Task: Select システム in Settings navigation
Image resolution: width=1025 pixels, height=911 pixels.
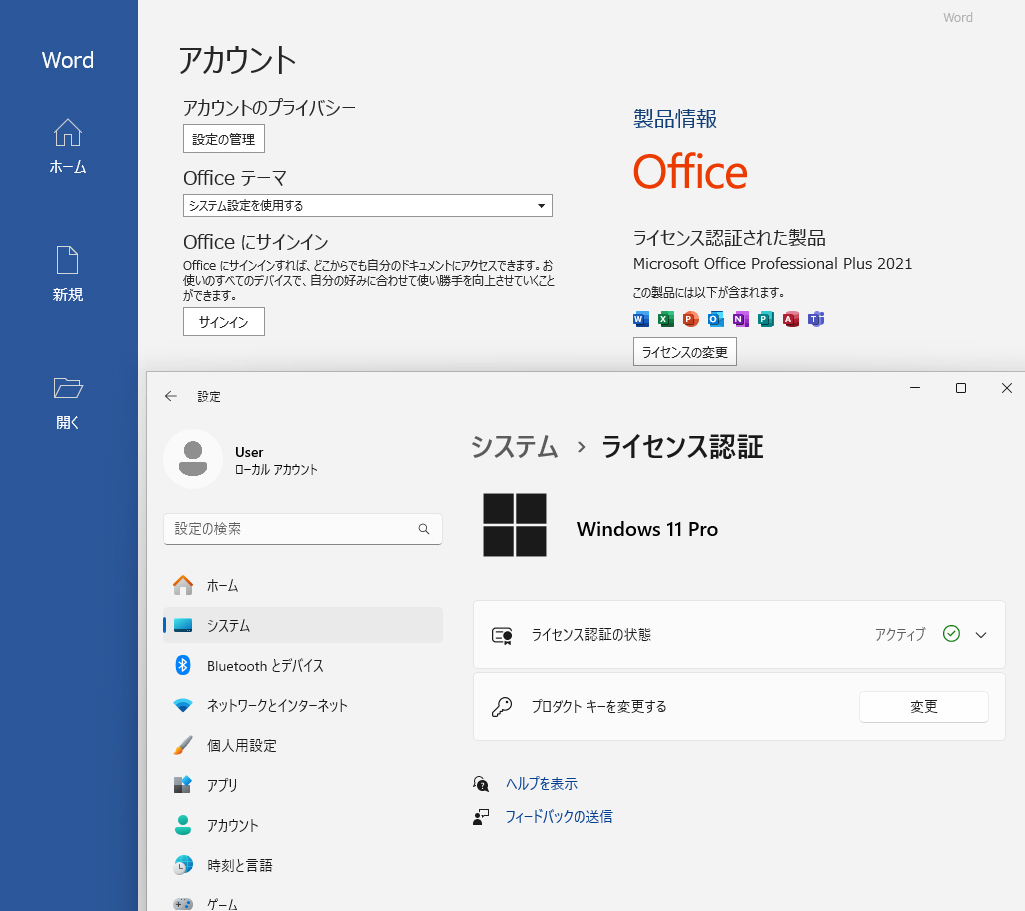Action: pos(303,625)
